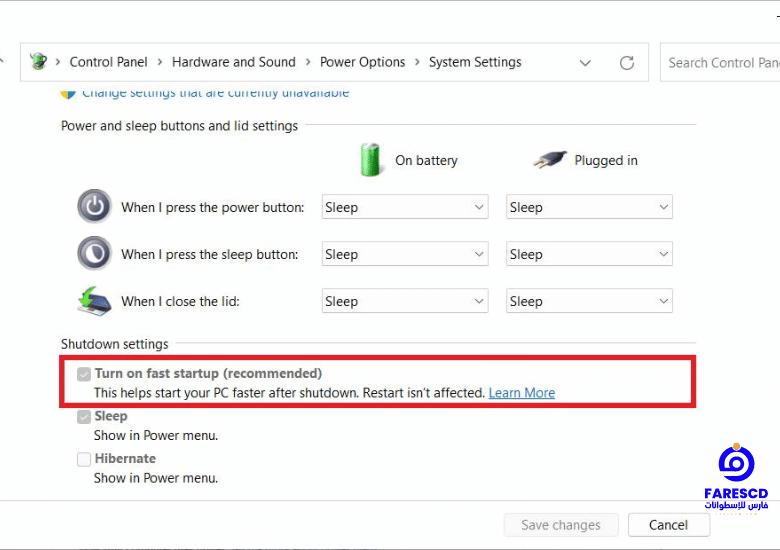
Task: Click the Cancel button
Action: pos(668,525)
